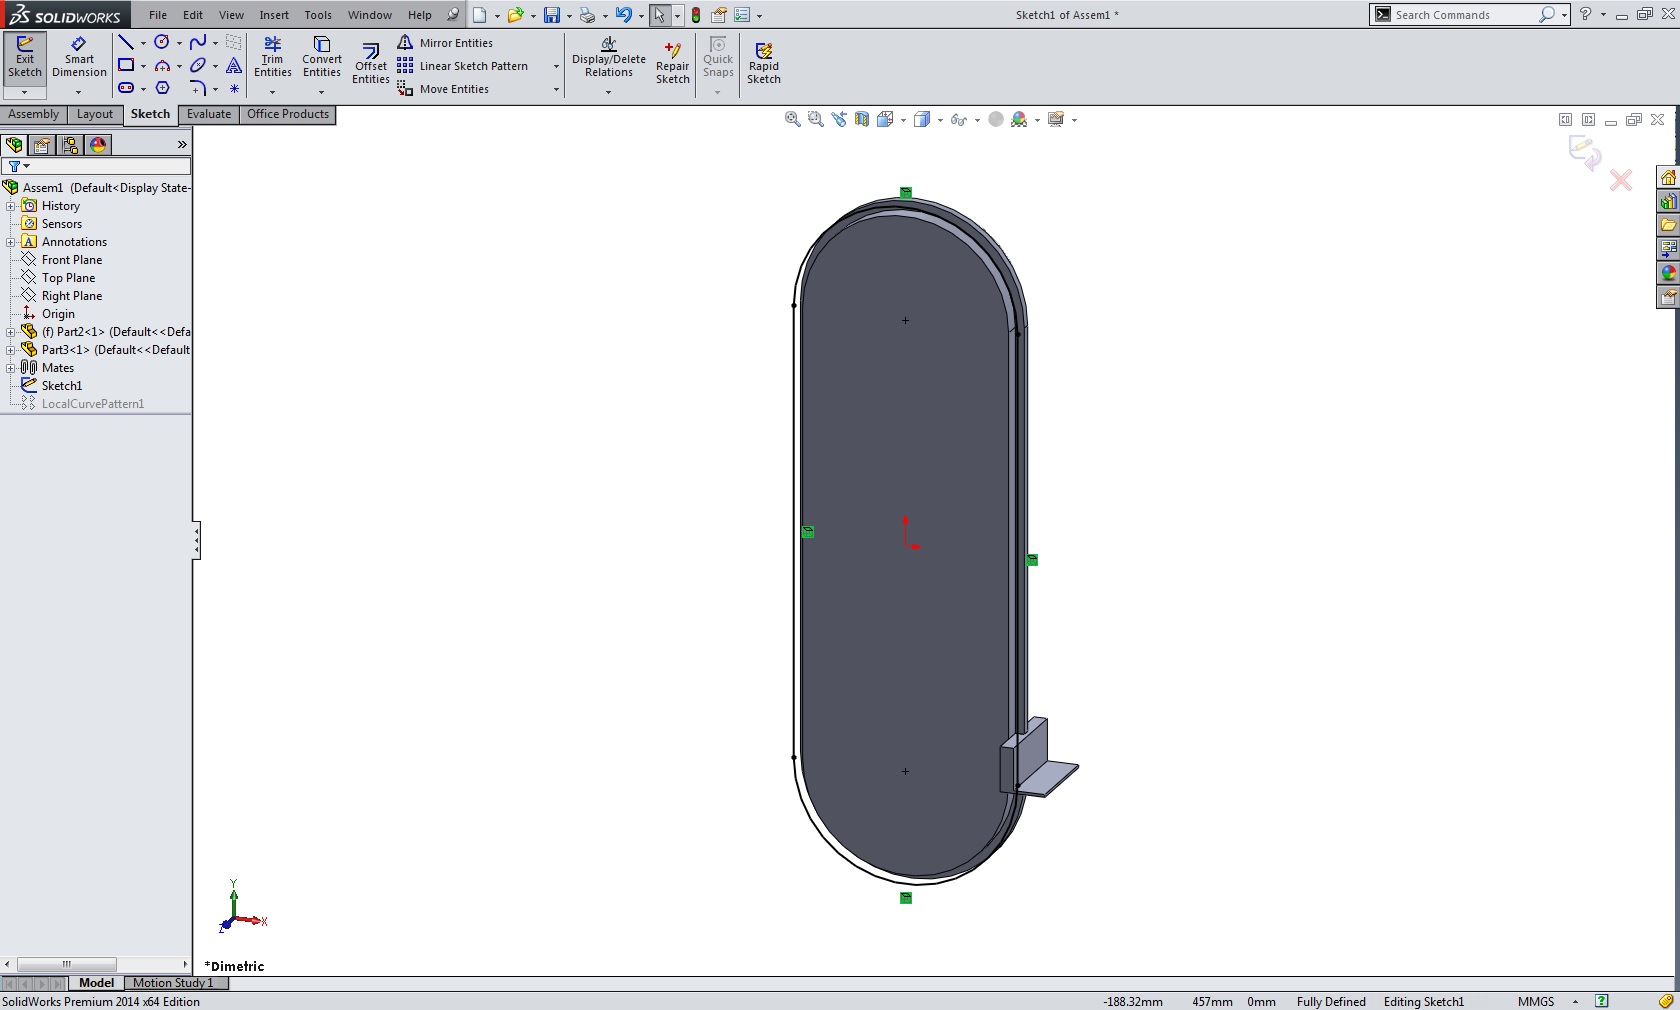Toggle Exit Sketch mode
The height and width of the screenshot is (1010, 1680).
point(24,58)
